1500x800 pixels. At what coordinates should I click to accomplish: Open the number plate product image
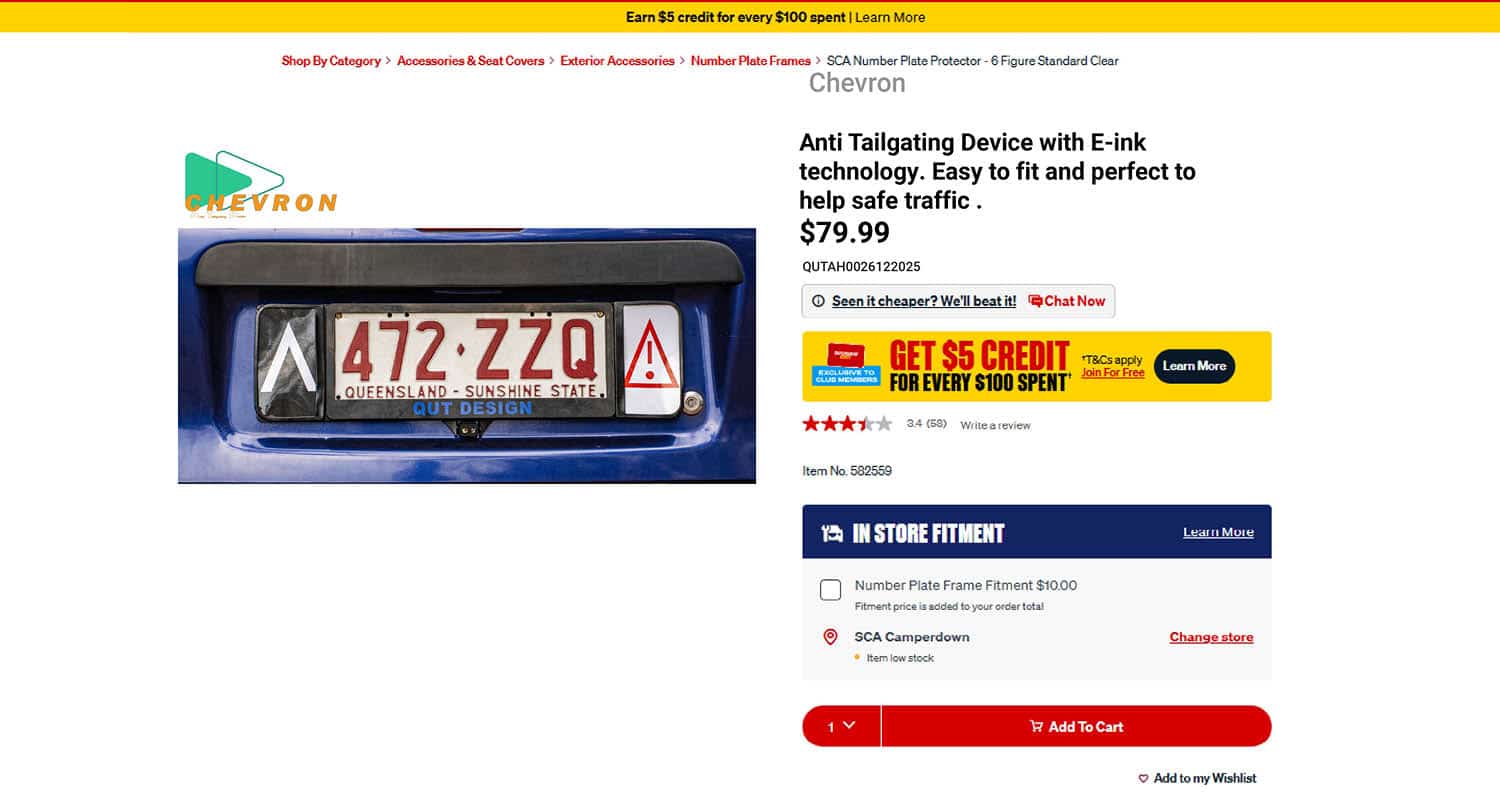467,356
